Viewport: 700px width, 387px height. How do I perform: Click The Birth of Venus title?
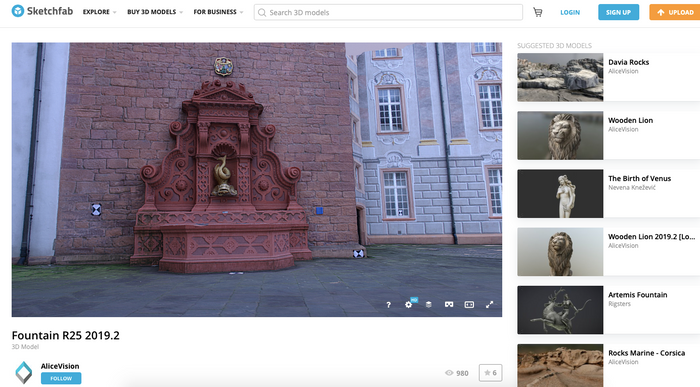point(639,178)
